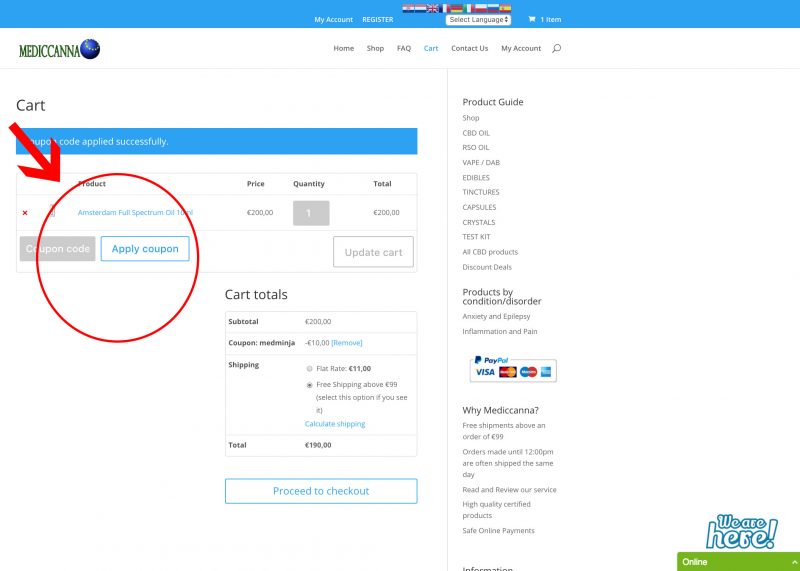The image size is (800, 571).
Task: Click the coupon discount -€10,00 value
Action: tap(317, 343)
